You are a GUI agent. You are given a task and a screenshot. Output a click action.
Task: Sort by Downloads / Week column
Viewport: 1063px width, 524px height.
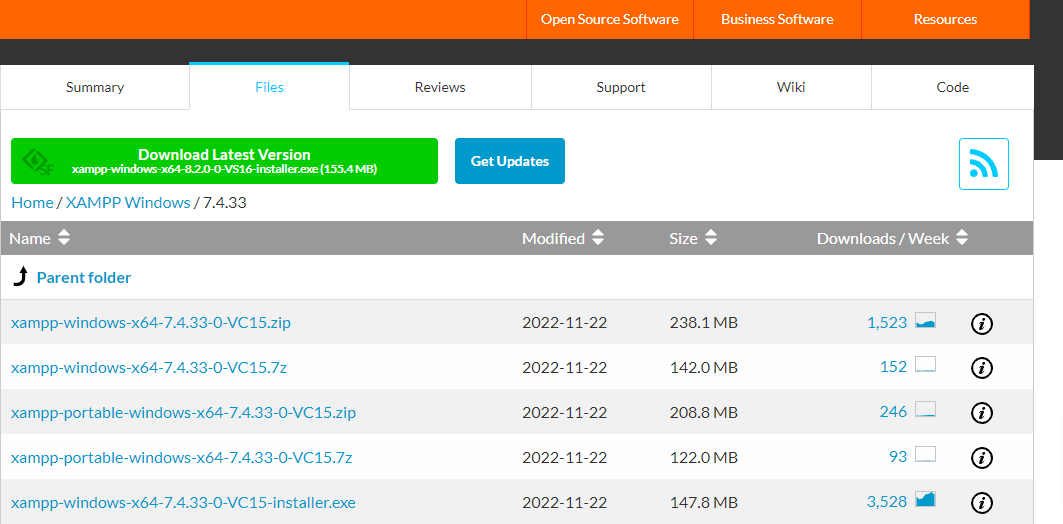point(892,238)
